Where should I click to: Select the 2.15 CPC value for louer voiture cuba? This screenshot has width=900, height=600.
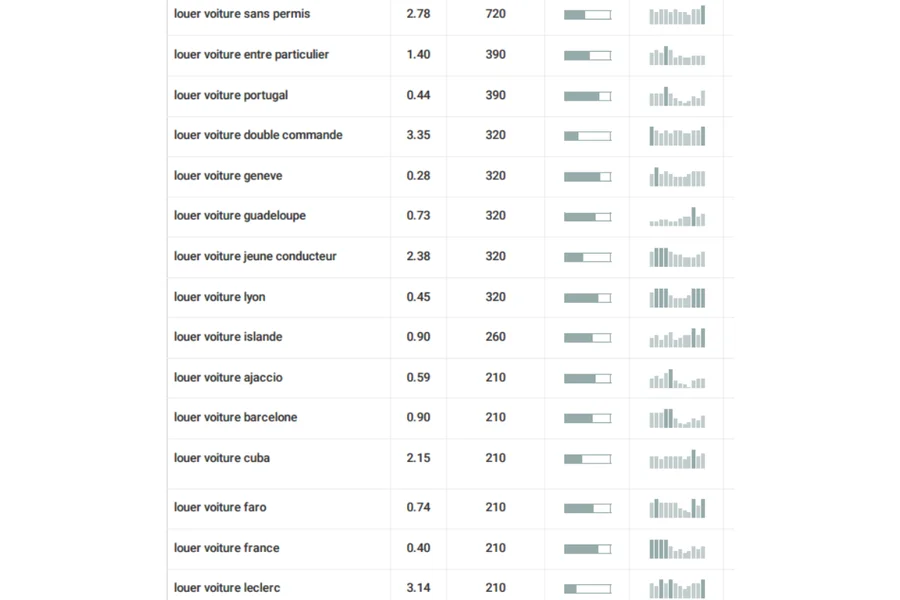tap(418, 458)
